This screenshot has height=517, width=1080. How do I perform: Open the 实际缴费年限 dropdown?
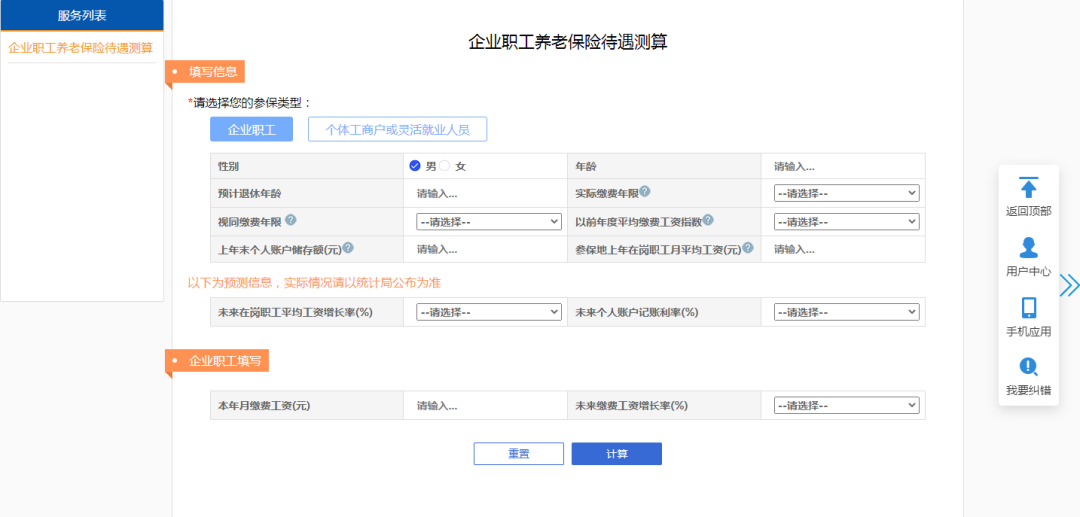(x=846, y=194)
